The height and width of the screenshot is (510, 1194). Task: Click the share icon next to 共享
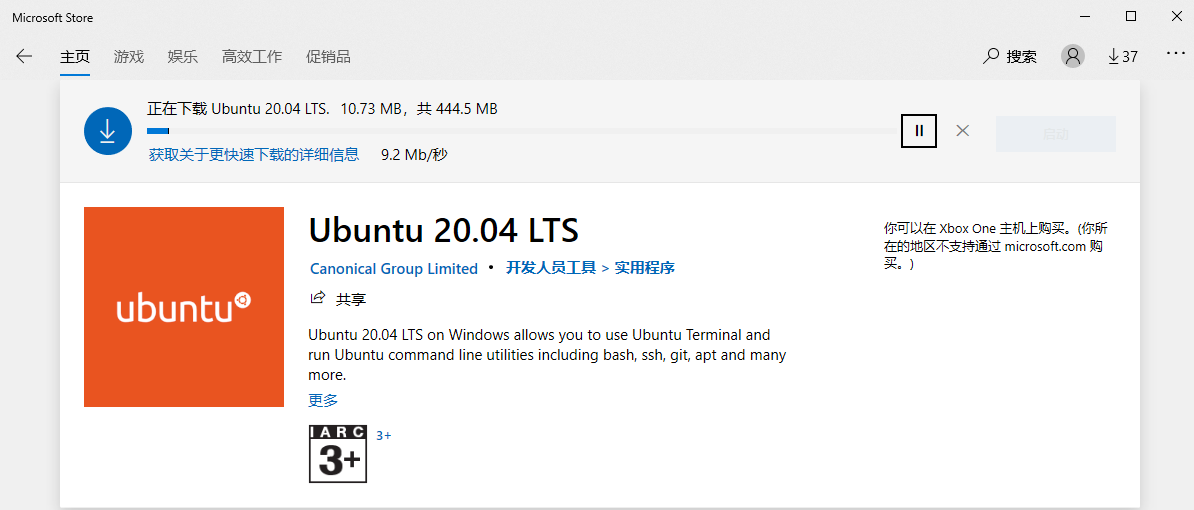pos(318,298)
